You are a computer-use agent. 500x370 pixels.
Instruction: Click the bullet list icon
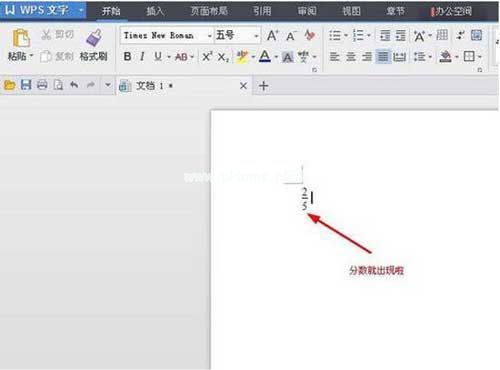pyautogui.click(x=335, y=35)
